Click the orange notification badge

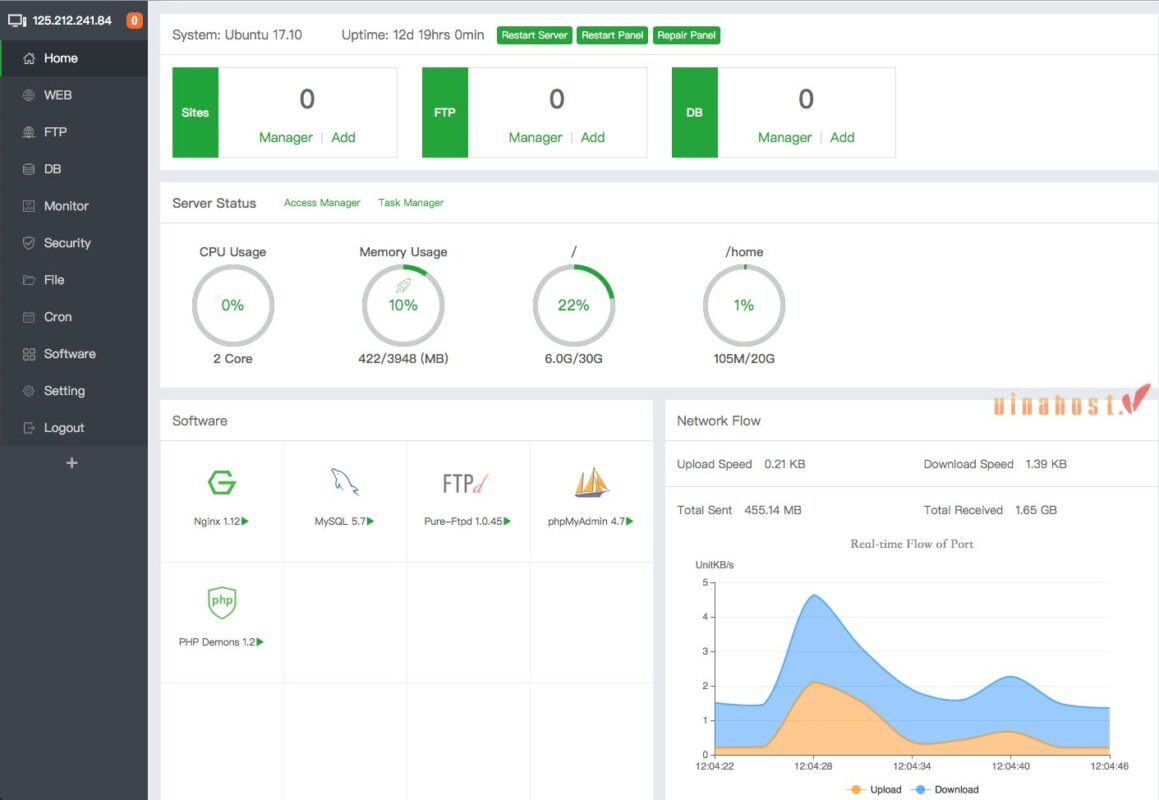point(134,20)
